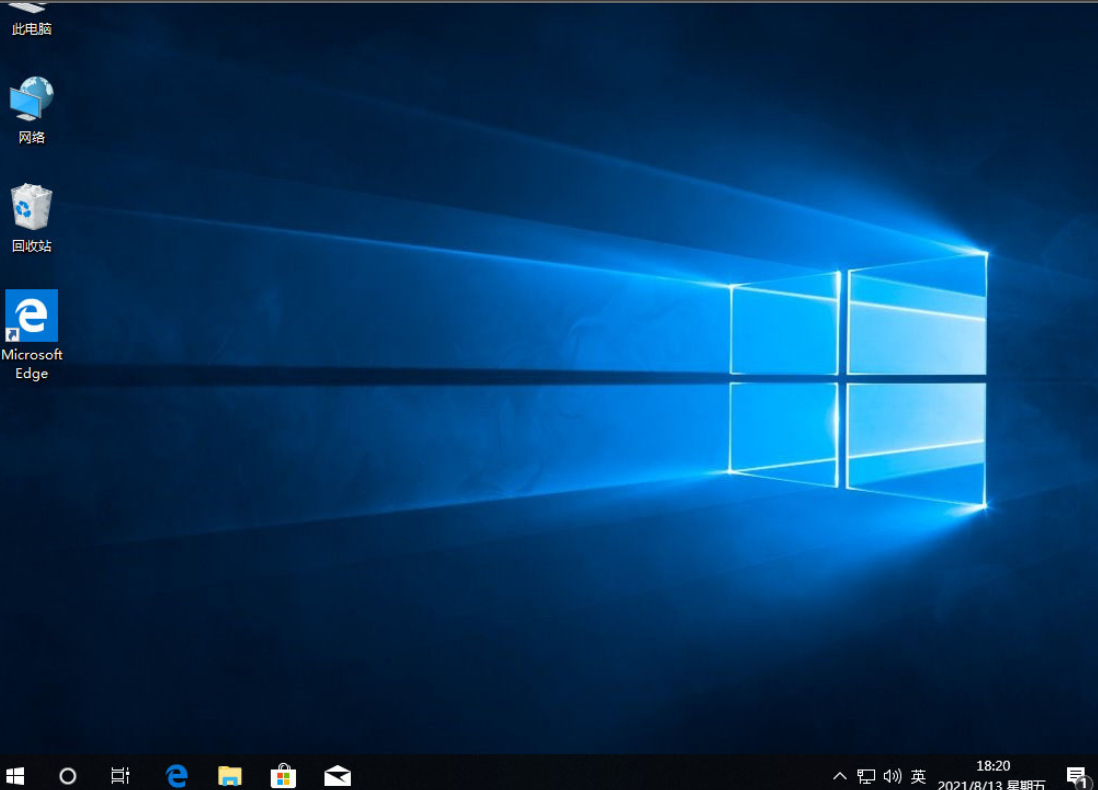The image size is (1098, 790).
Task: Click the Microsoft Edge text label on desktop
Action: click(x=31, y=364)
